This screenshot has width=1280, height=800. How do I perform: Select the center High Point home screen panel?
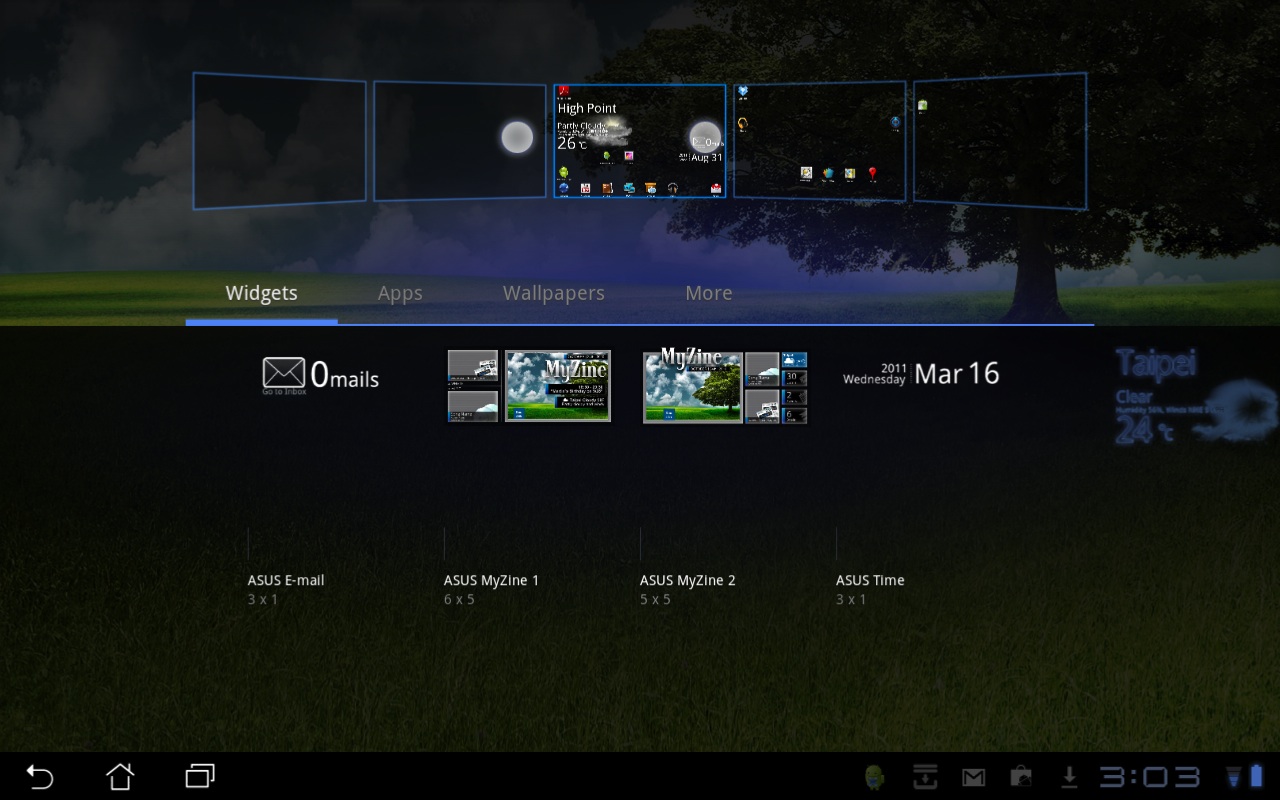tap(639, 141)
